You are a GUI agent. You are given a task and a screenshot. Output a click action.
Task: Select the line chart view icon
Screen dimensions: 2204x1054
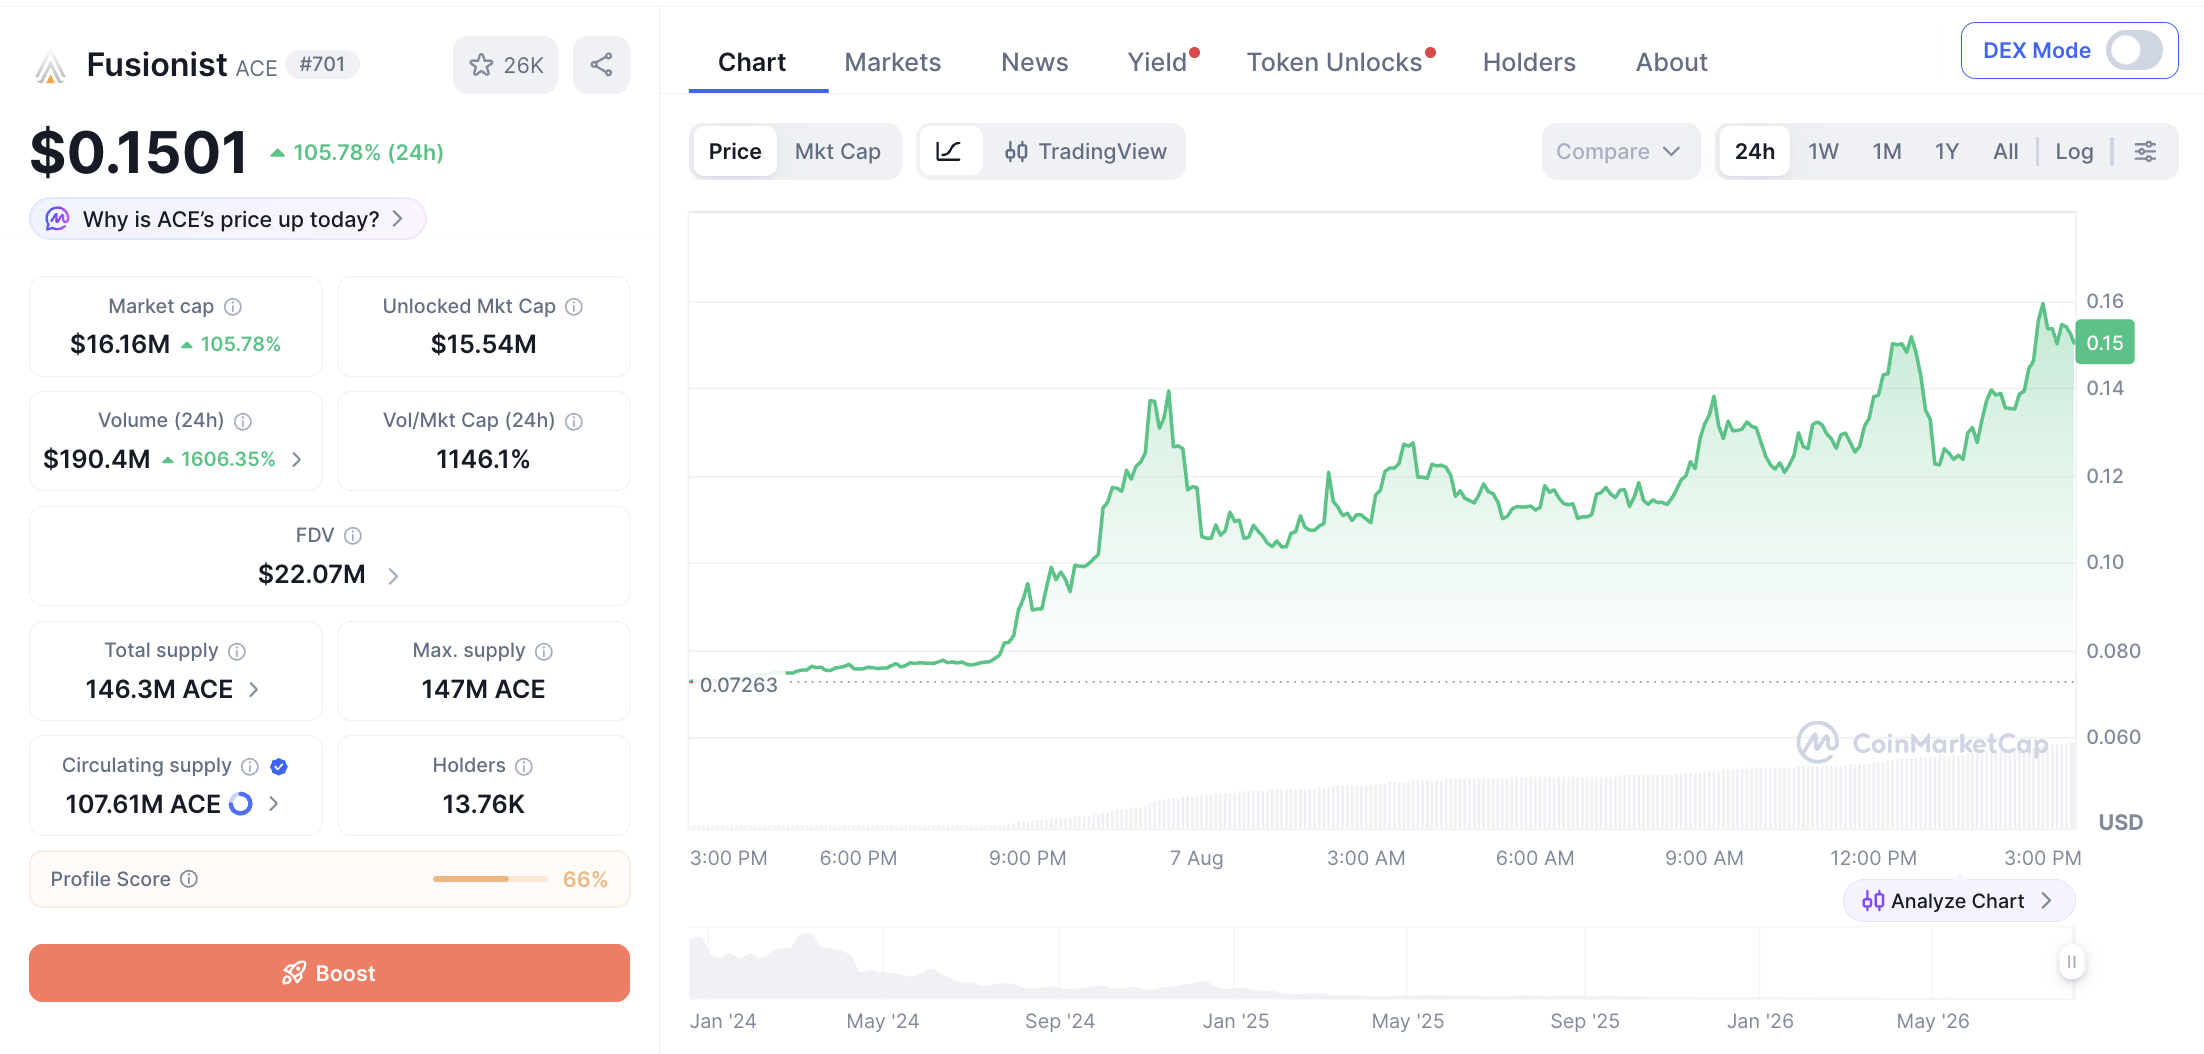point(948,151)
